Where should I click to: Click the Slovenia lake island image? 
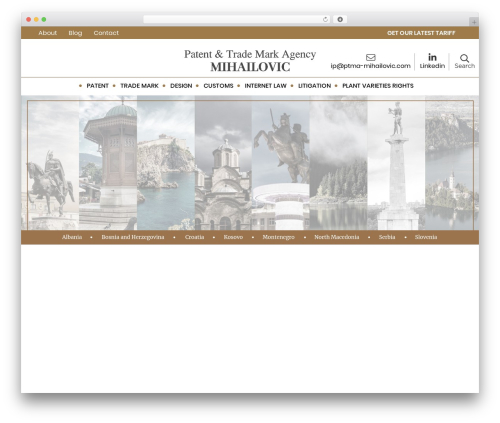coord(452,163)
